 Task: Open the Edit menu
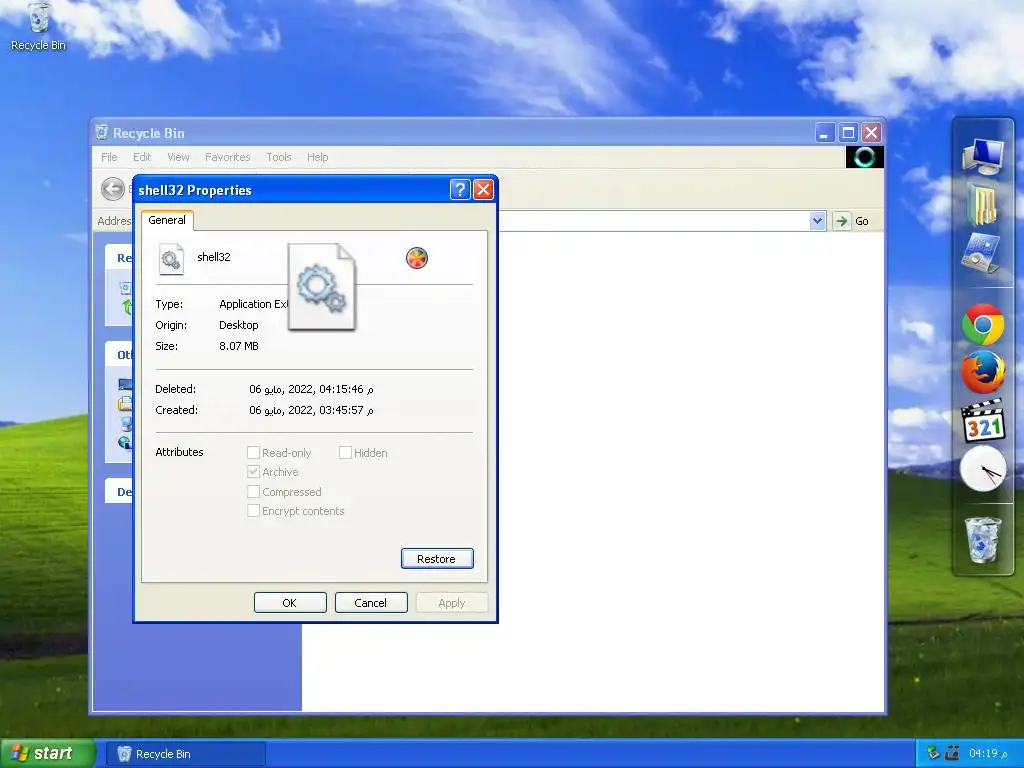pos(142,157)
